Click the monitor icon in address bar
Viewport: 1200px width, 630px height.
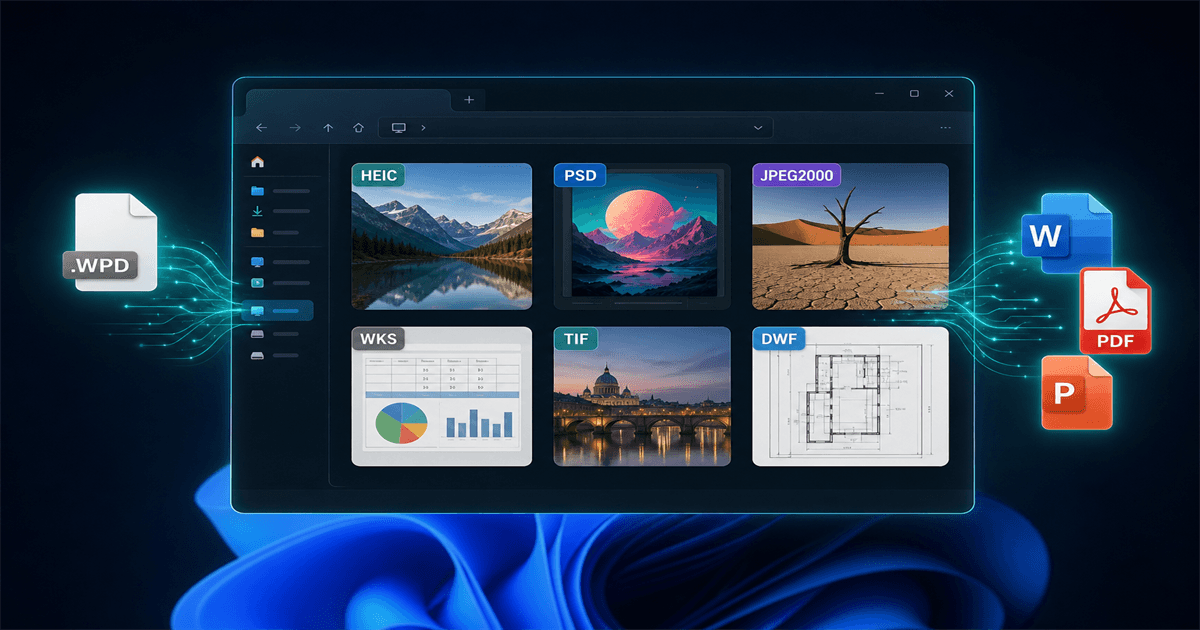tap(399, 128)
